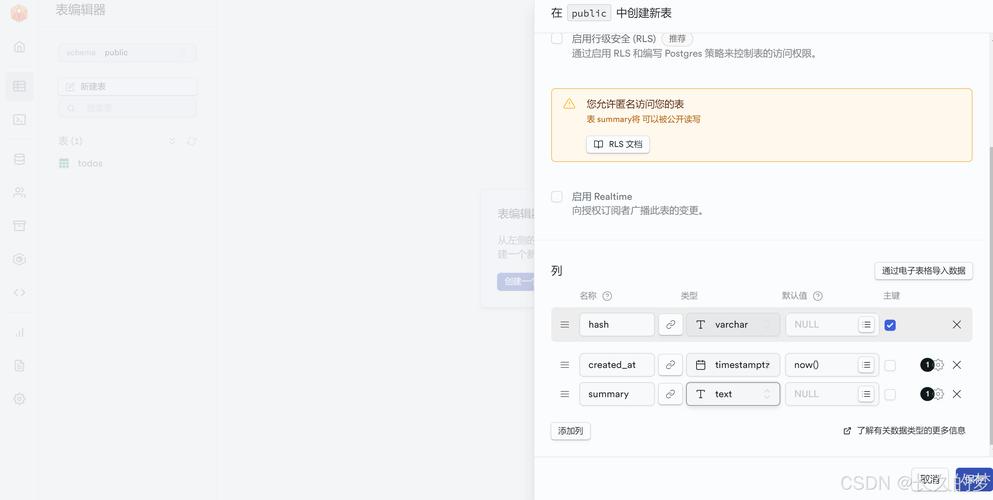993x500 pixels.
Task: Remove the summary column
Action: [957, 394]
